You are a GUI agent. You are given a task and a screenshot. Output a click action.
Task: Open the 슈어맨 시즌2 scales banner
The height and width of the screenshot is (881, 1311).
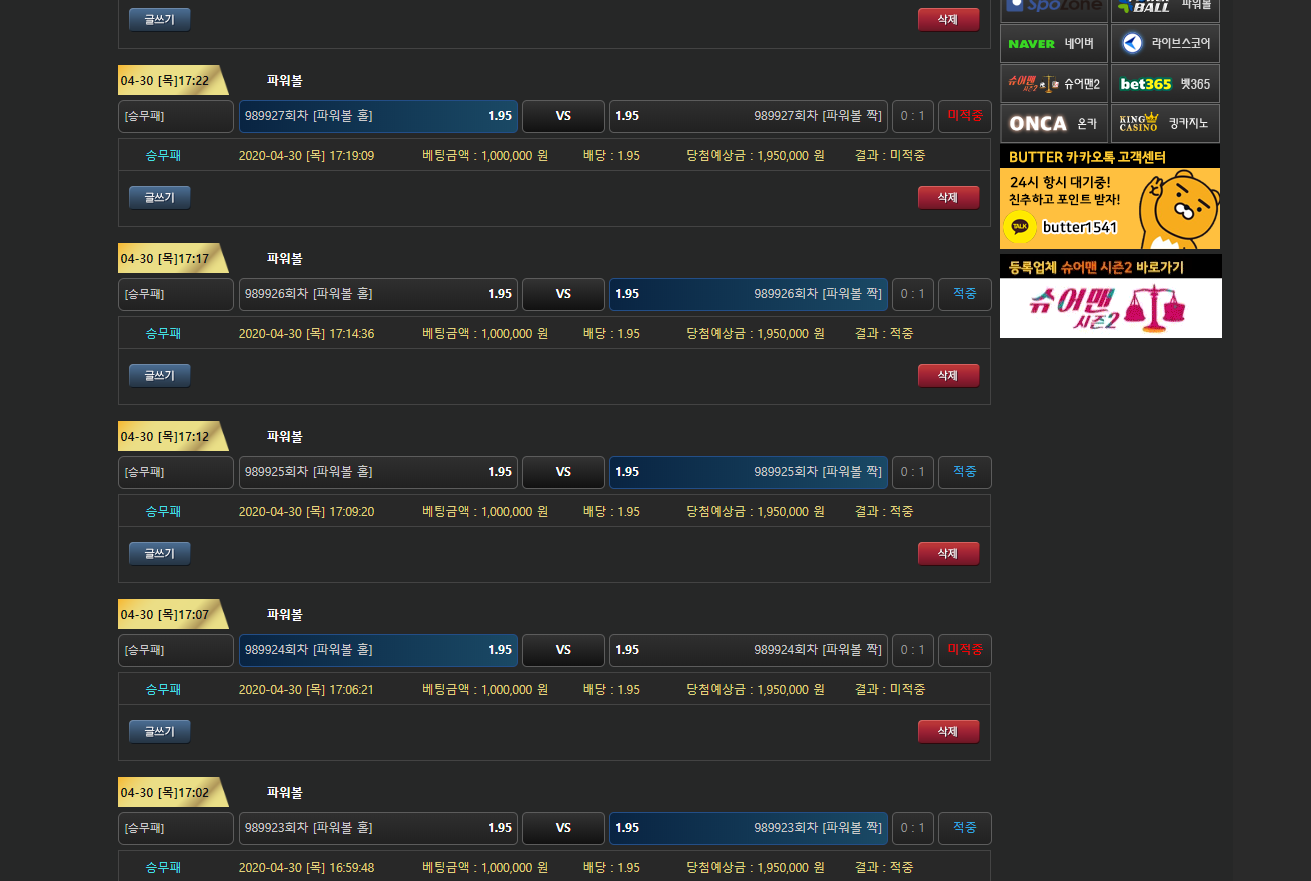pyautogui.click(x=1110, y=307)
